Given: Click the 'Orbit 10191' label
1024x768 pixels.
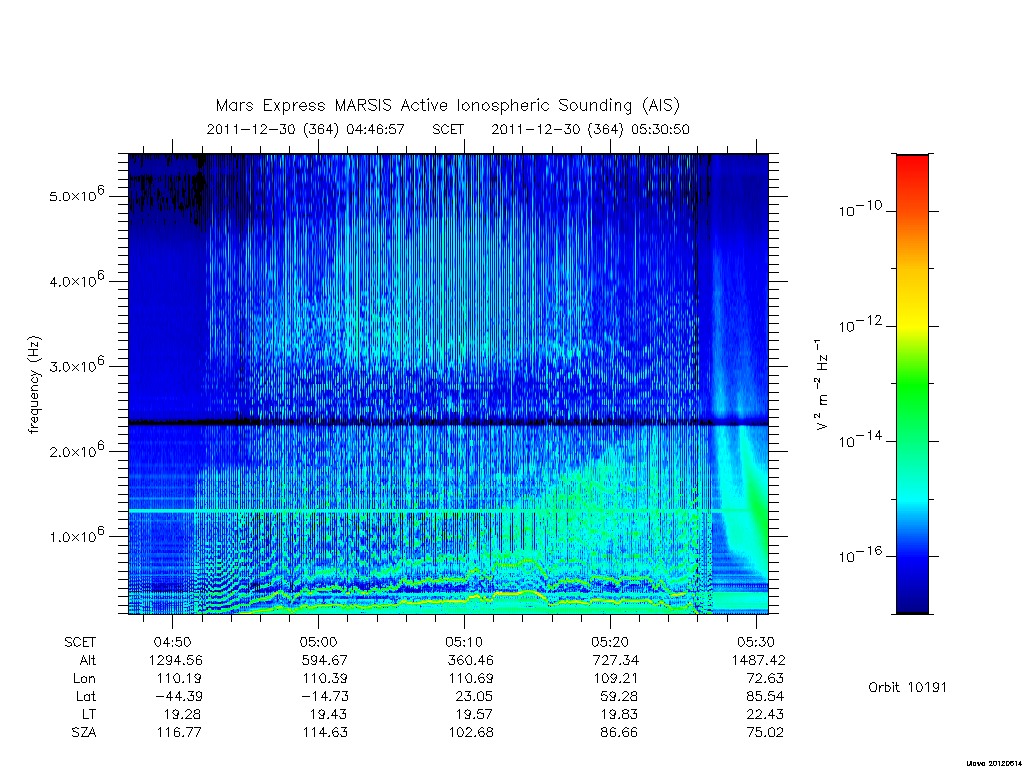Looking at the screenshot, I should click(907, 687).
